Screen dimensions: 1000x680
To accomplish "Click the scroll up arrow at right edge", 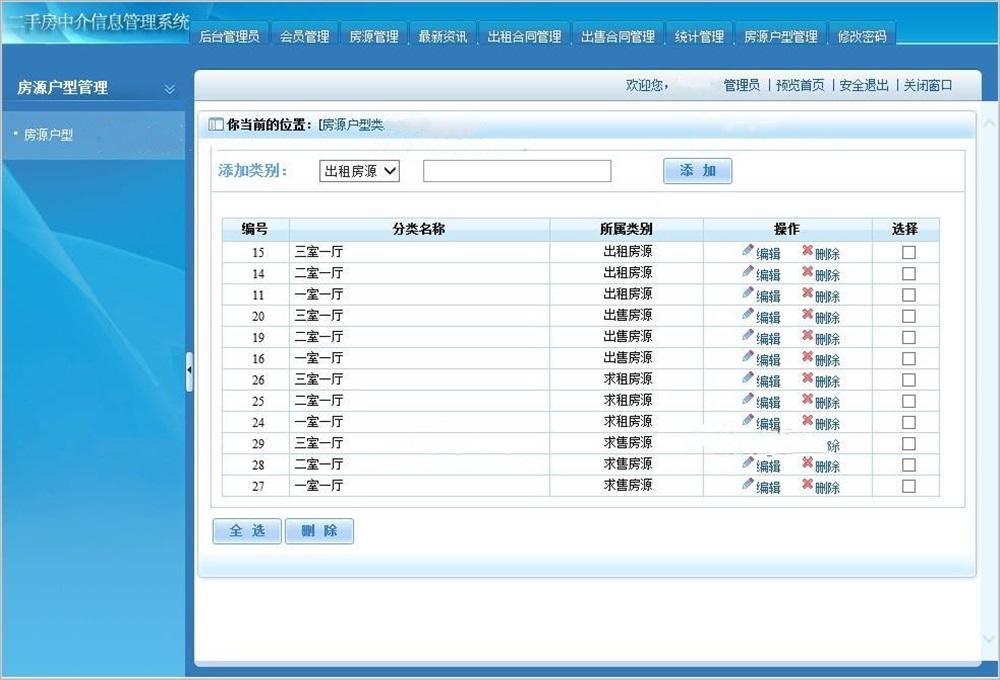I will tap(989, 122).
